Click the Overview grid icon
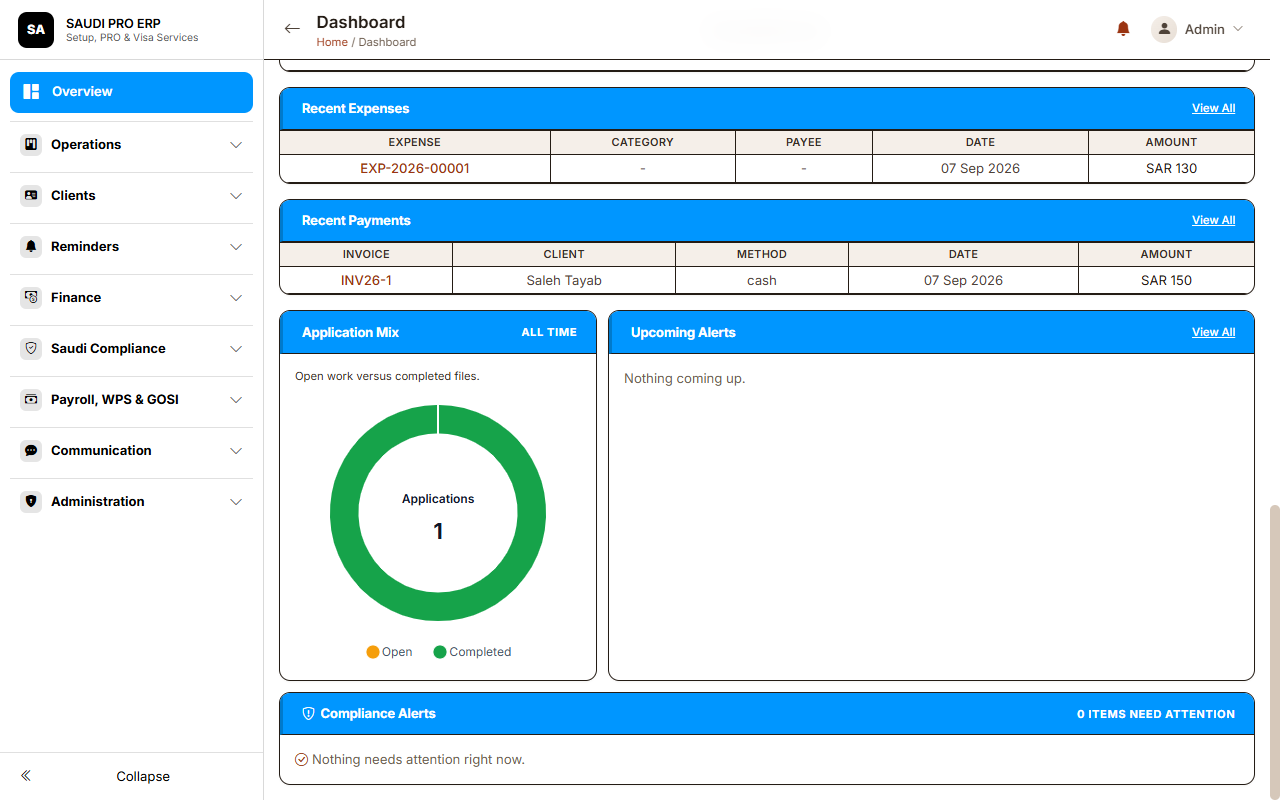1280x800 pixels. [x=31, y=92]
